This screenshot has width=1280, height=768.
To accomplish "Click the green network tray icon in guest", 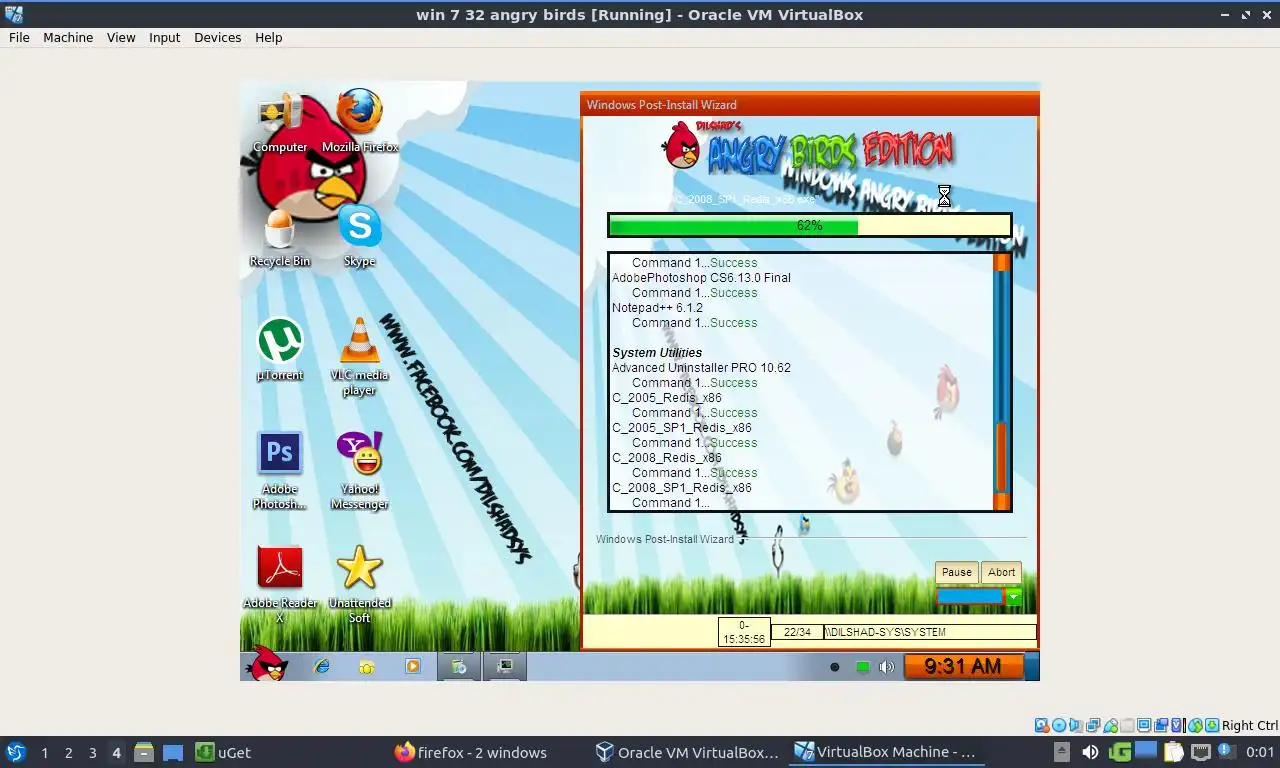I will (x=862, y=667).
